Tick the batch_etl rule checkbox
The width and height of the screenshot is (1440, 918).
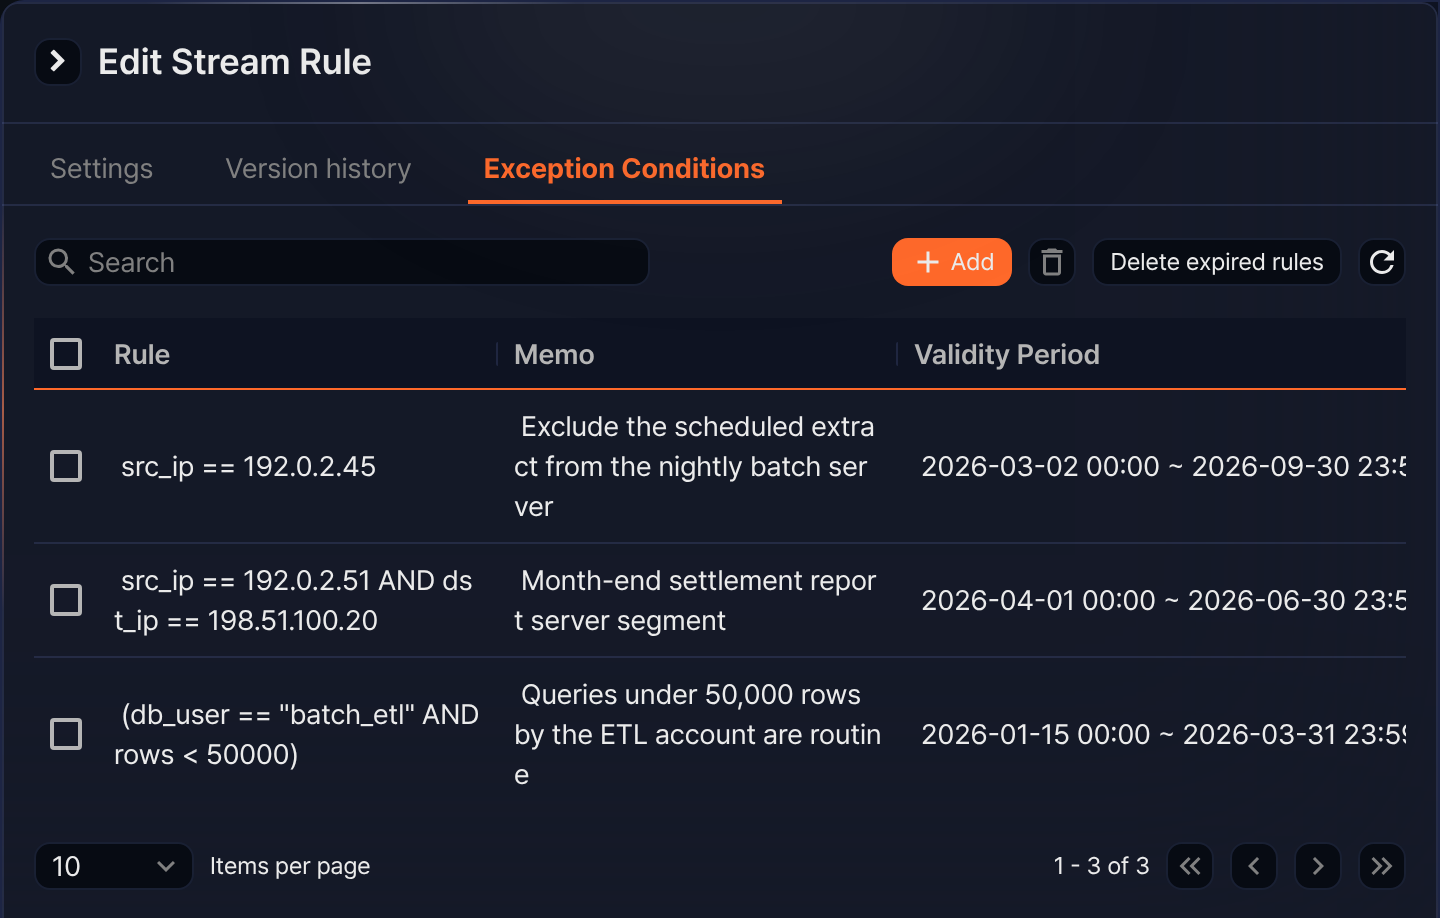pos(66,734)
